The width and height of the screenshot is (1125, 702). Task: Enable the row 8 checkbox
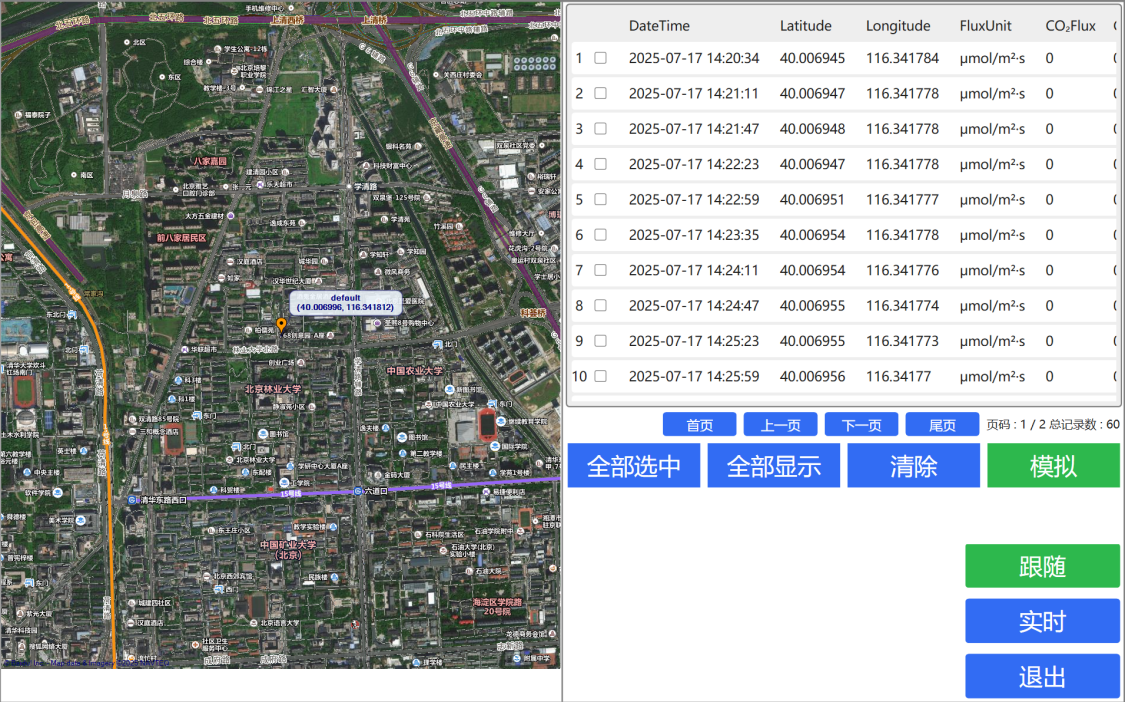pos(600,306)
